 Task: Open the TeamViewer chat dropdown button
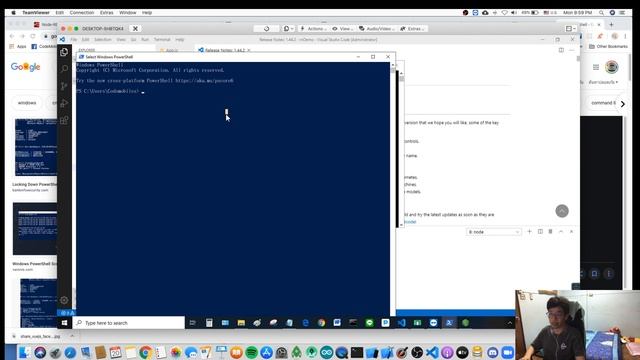click(x=289, y=29)
